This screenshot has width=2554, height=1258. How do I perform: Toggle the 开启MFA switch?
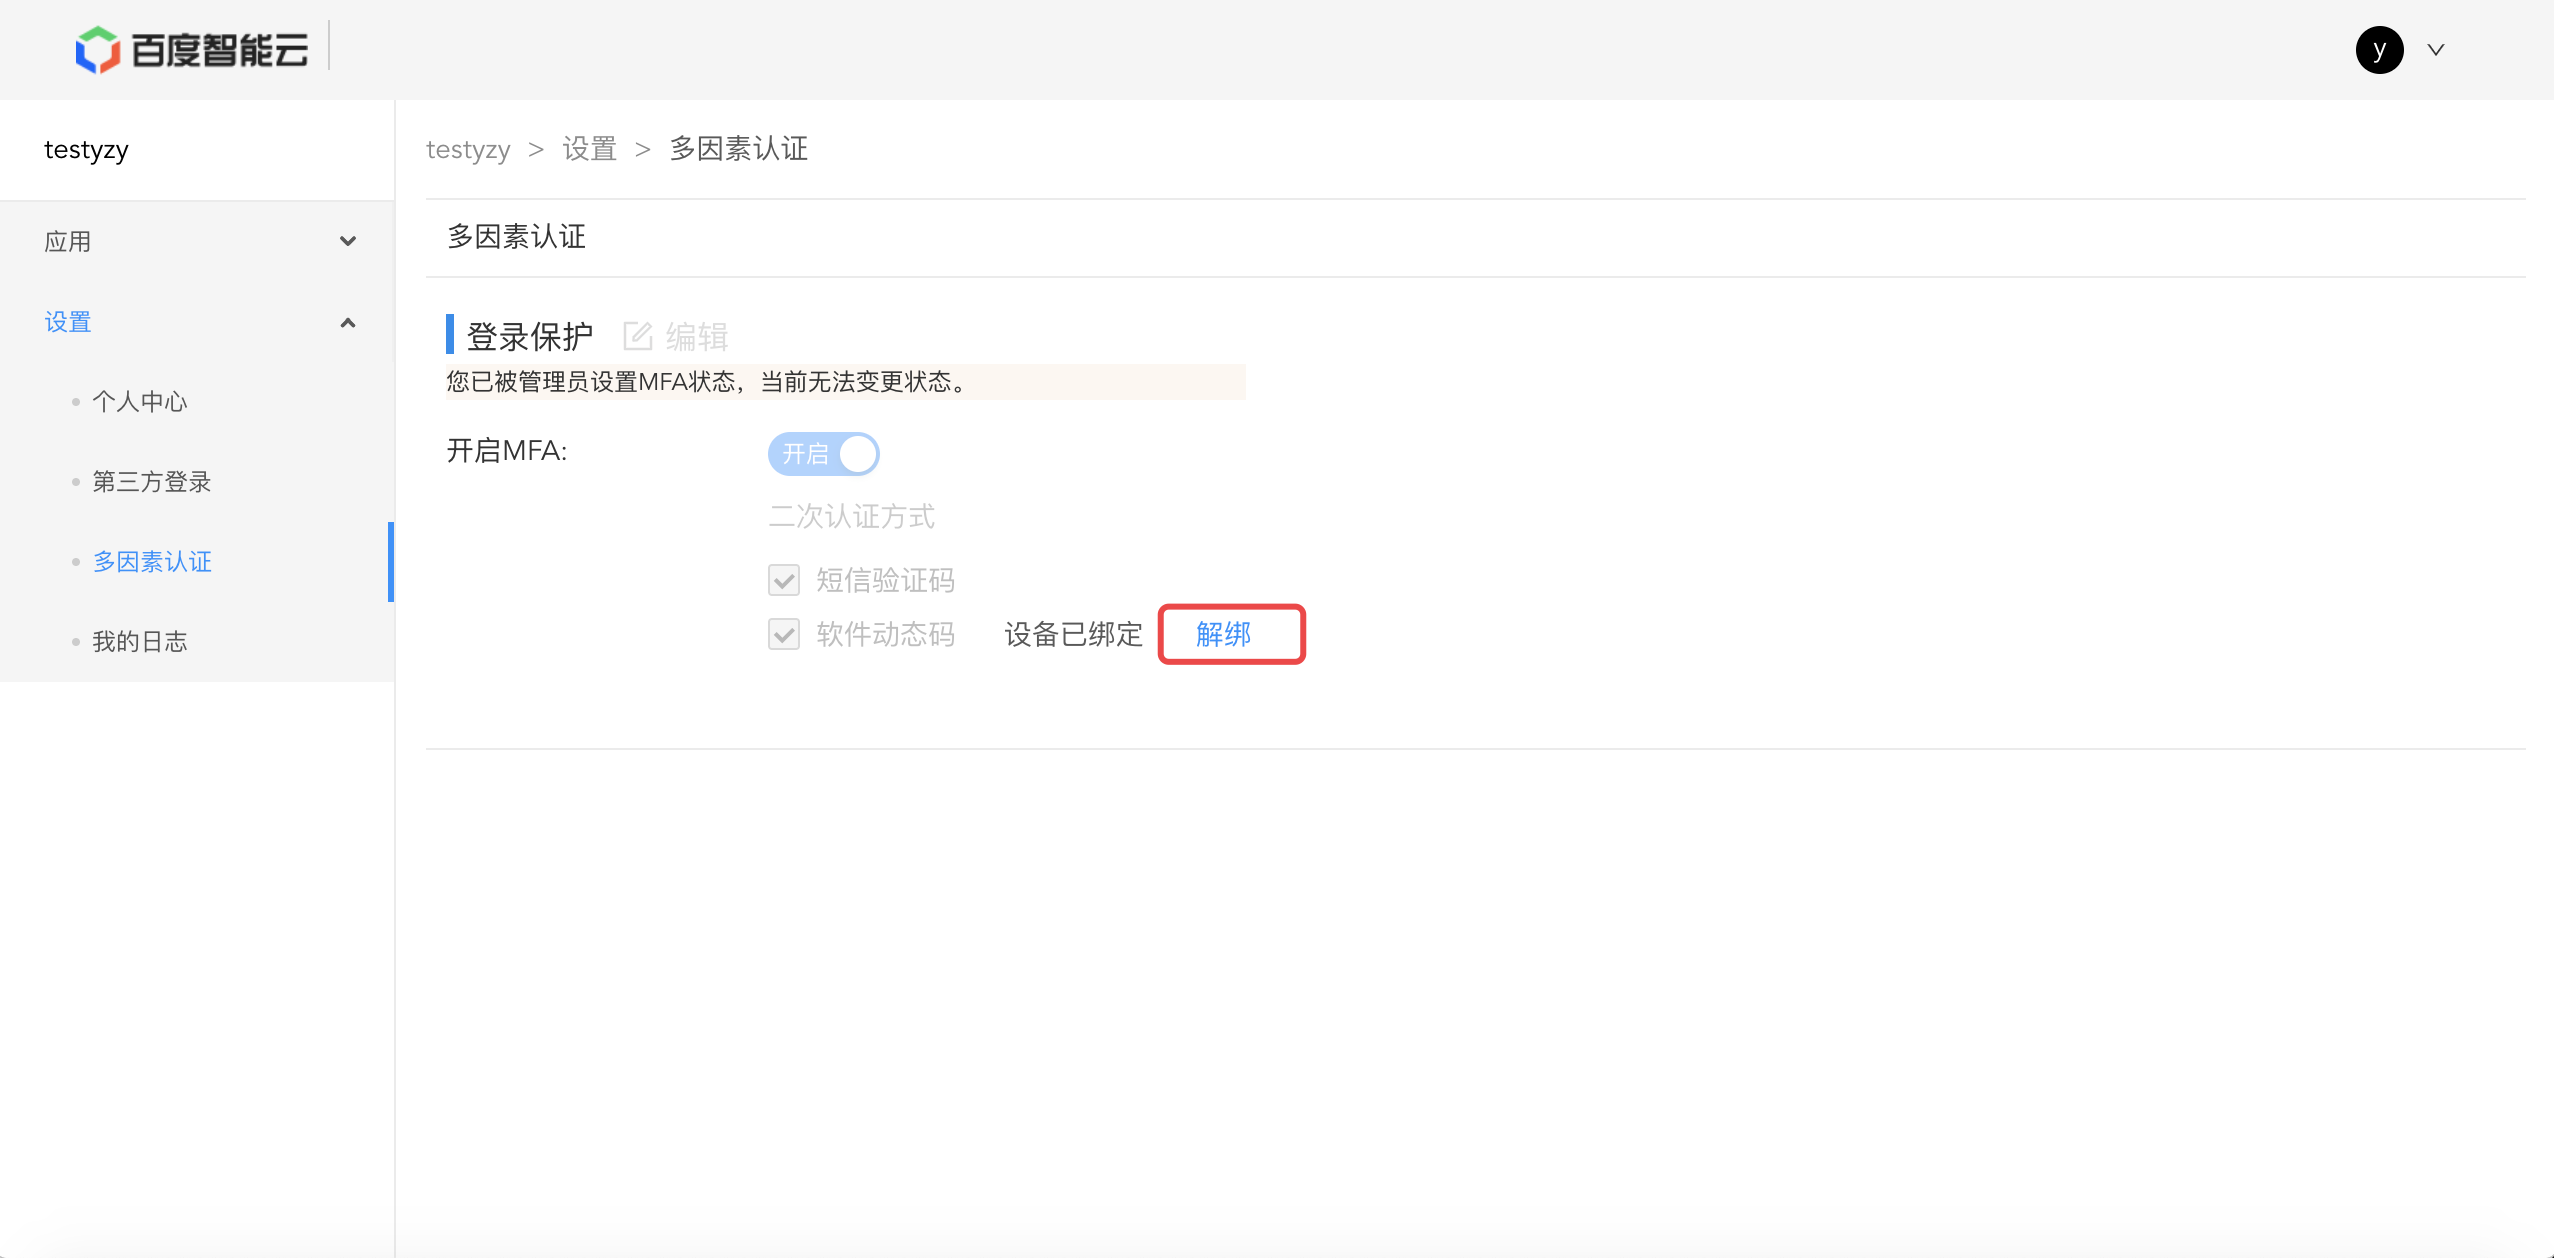point(823,454)
